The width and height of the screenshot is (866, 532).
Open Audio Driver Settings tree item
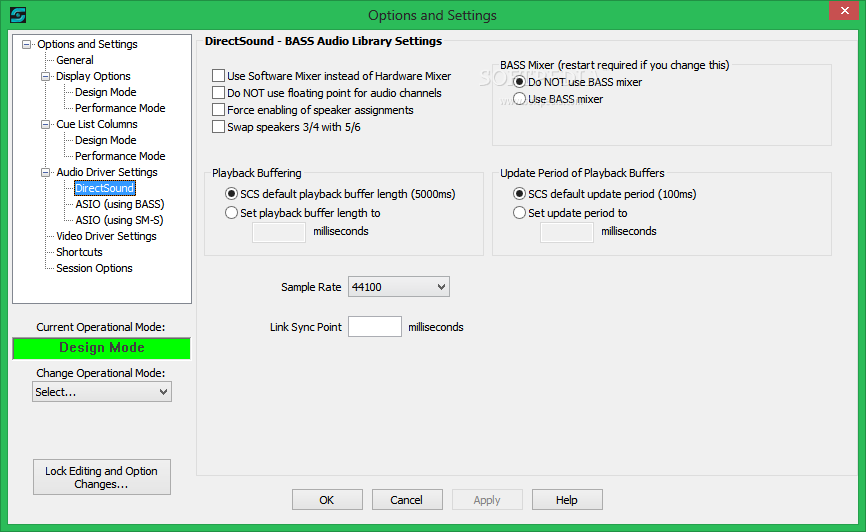(107, 172)
